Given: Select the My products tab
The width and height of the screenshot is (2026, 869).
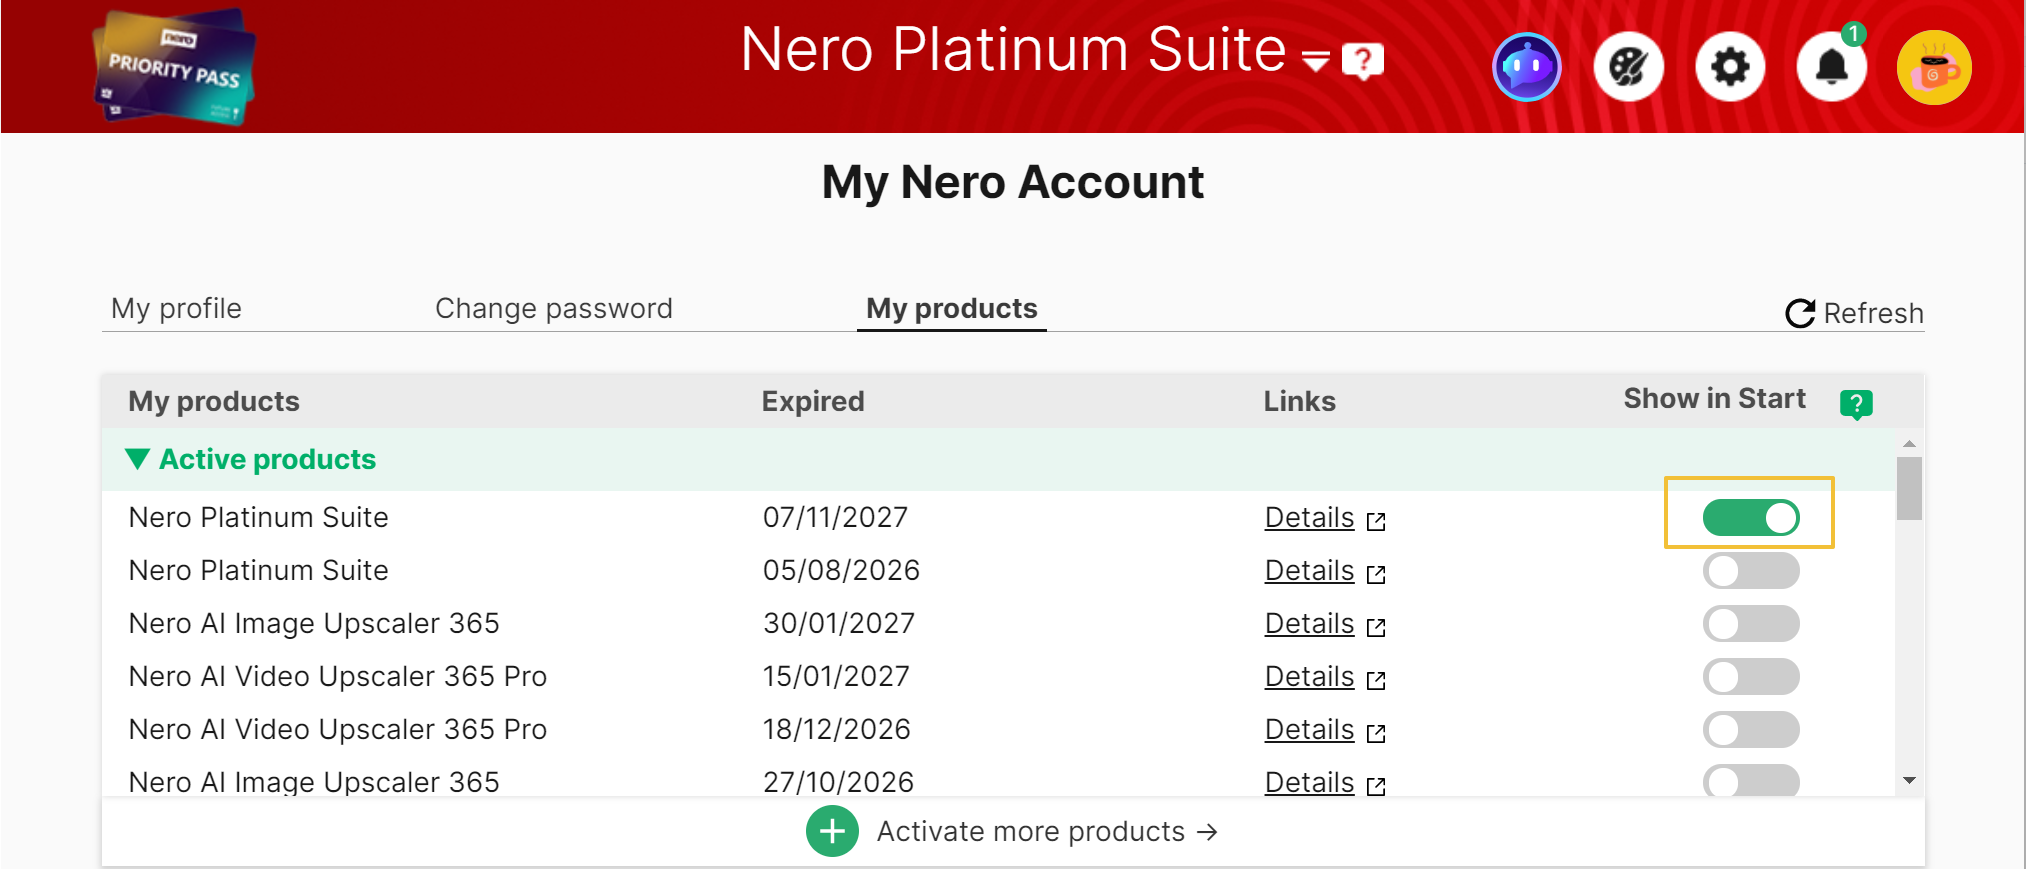Looking at the screenshot, I should pos(952,308).
